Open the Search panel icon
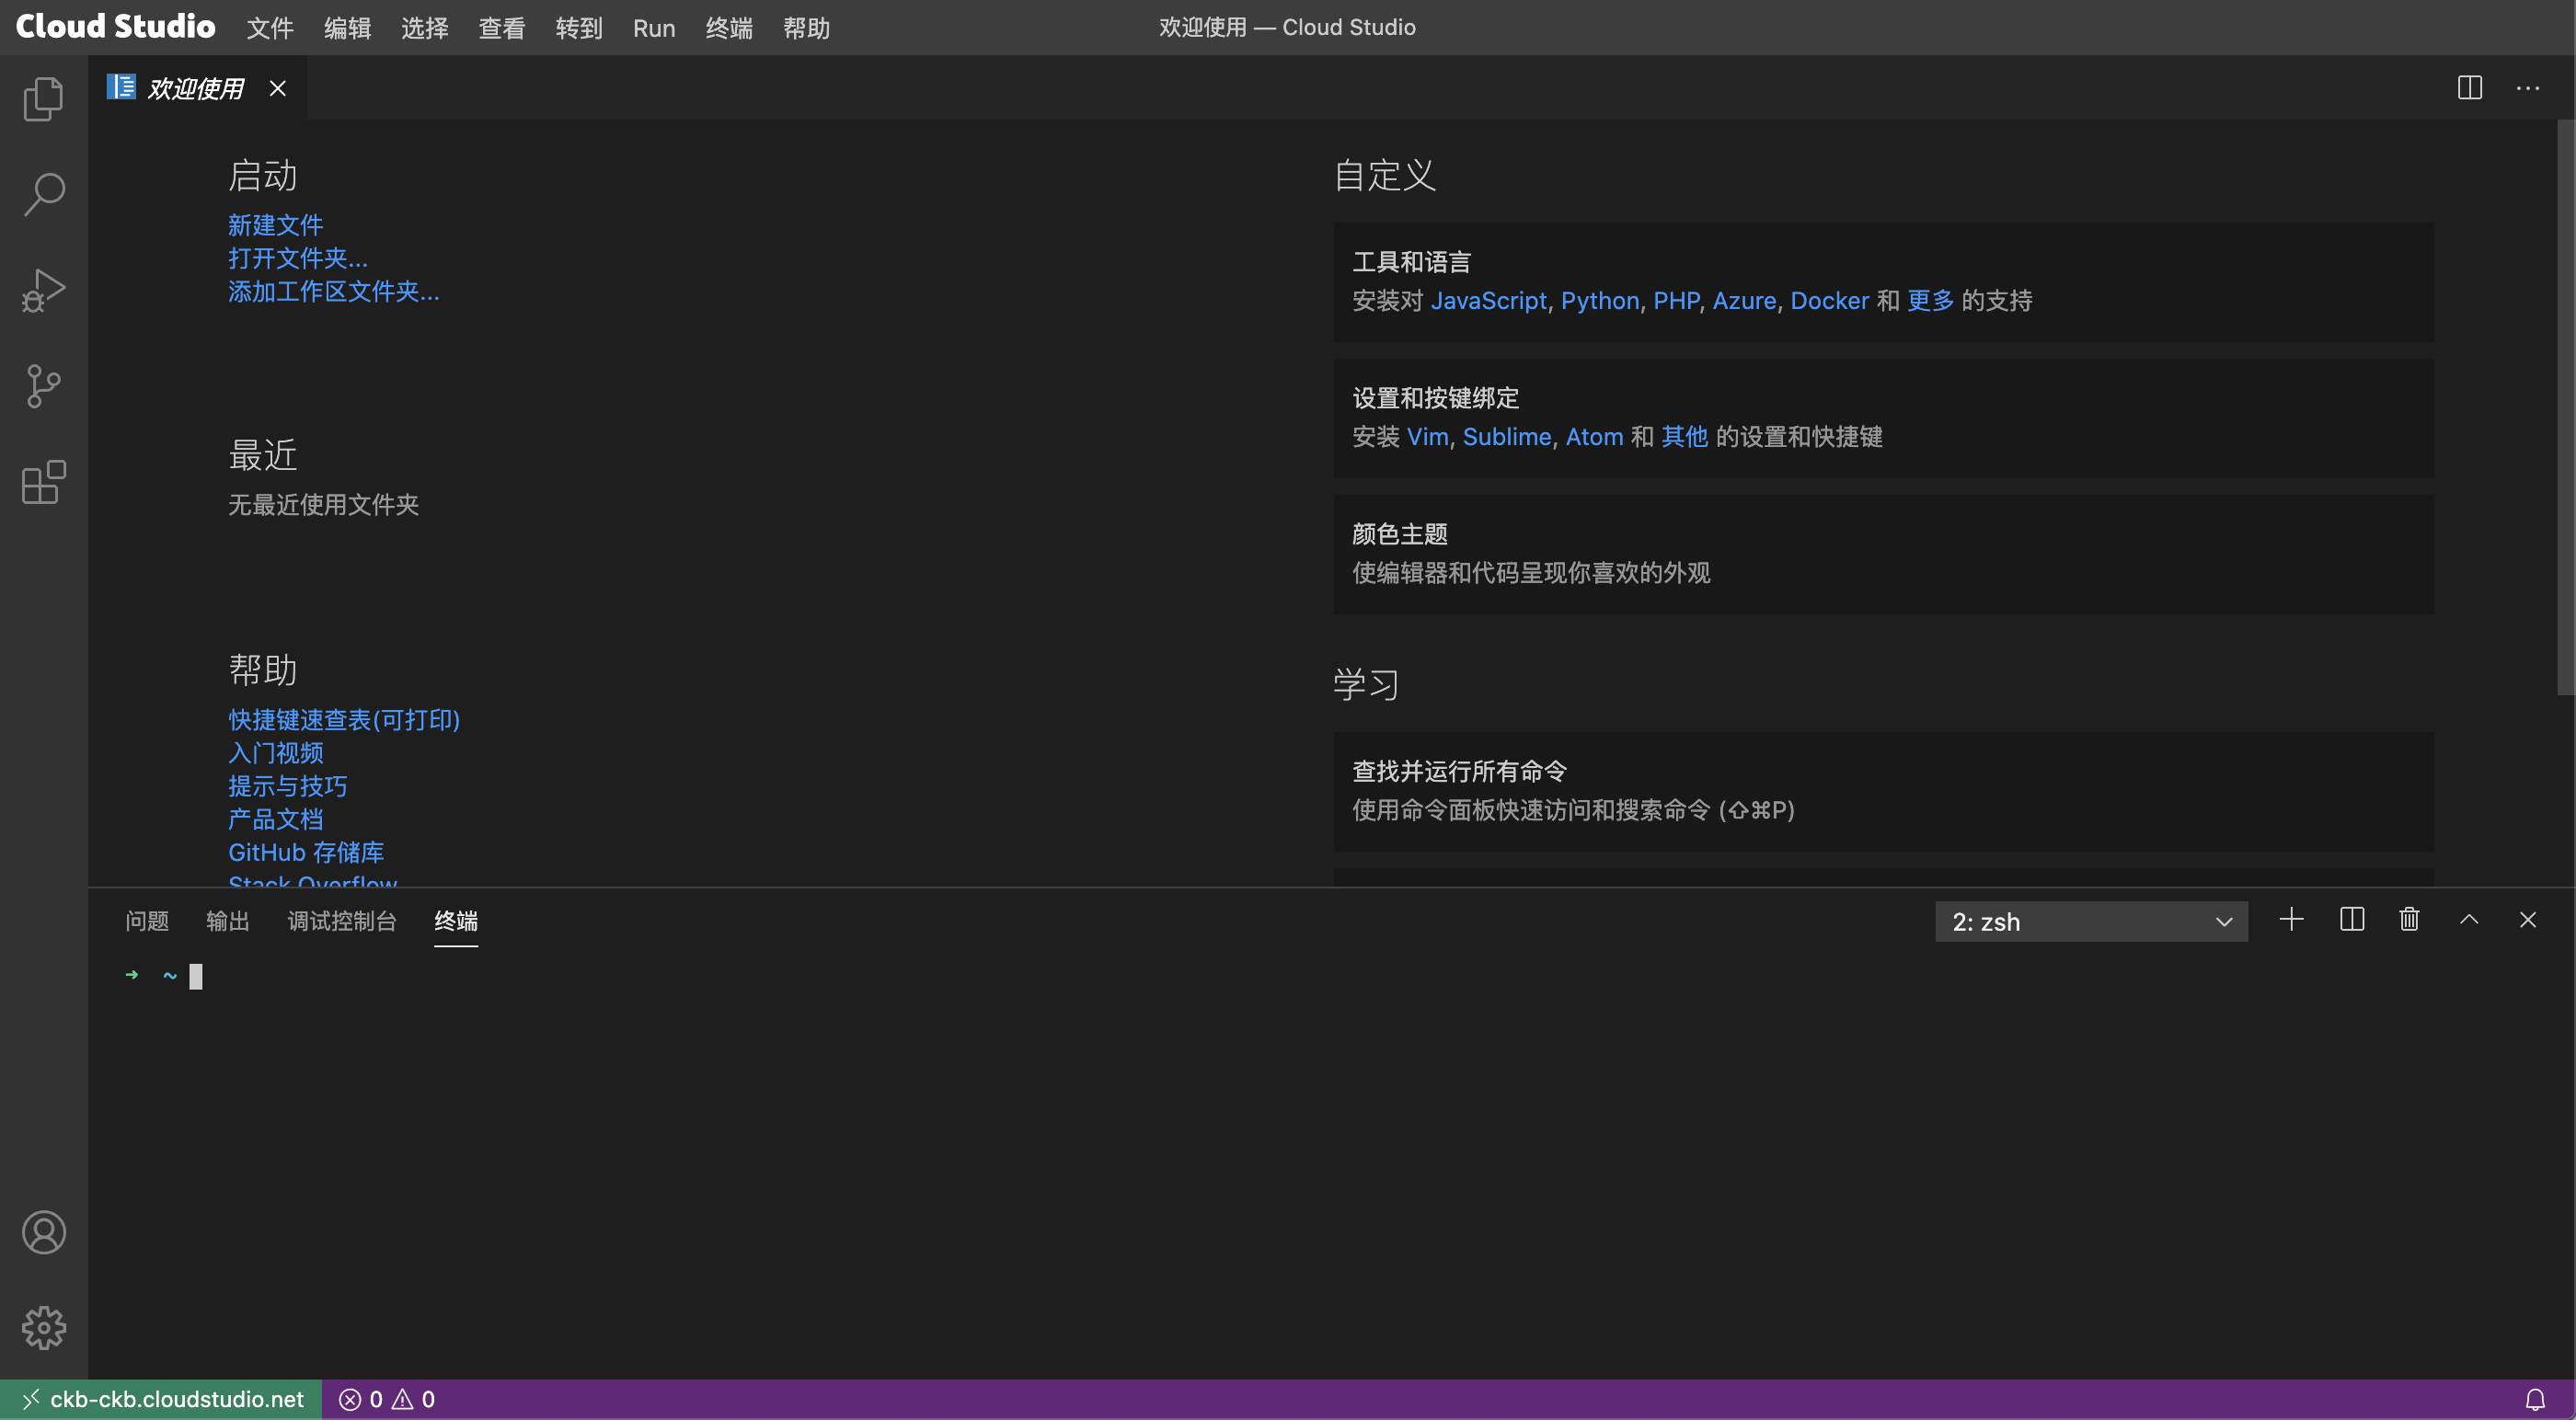This screenshot has height=1420, width=2576. (43, 194)
